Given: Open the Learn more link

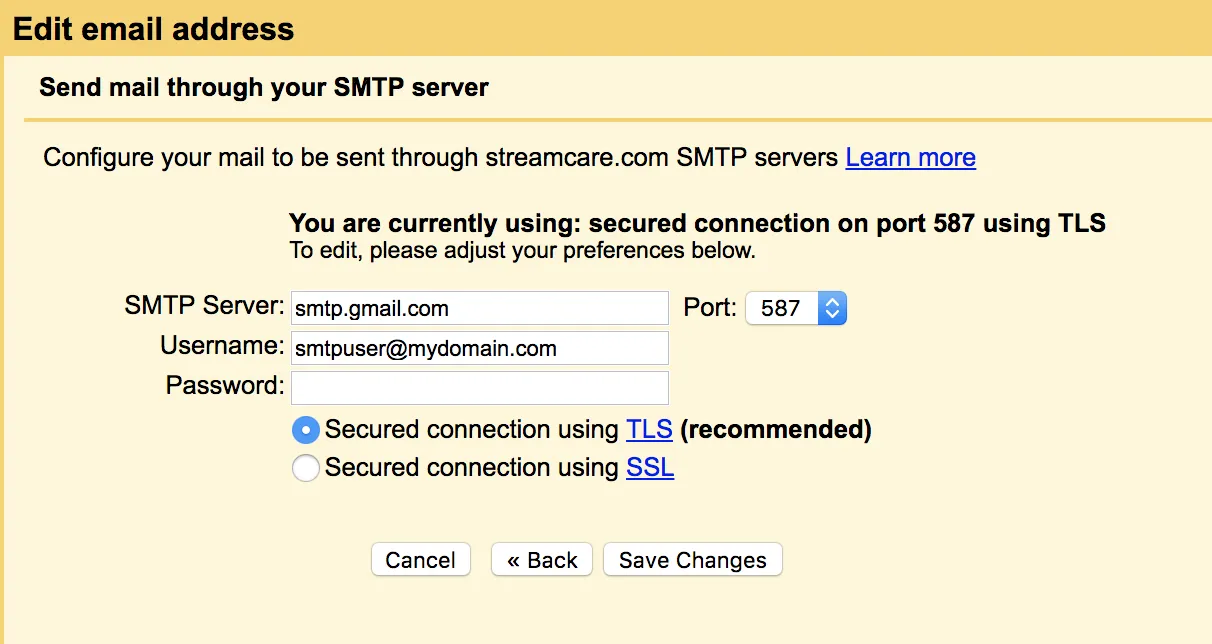Looking at the screenshot, I should click(910, 158).
